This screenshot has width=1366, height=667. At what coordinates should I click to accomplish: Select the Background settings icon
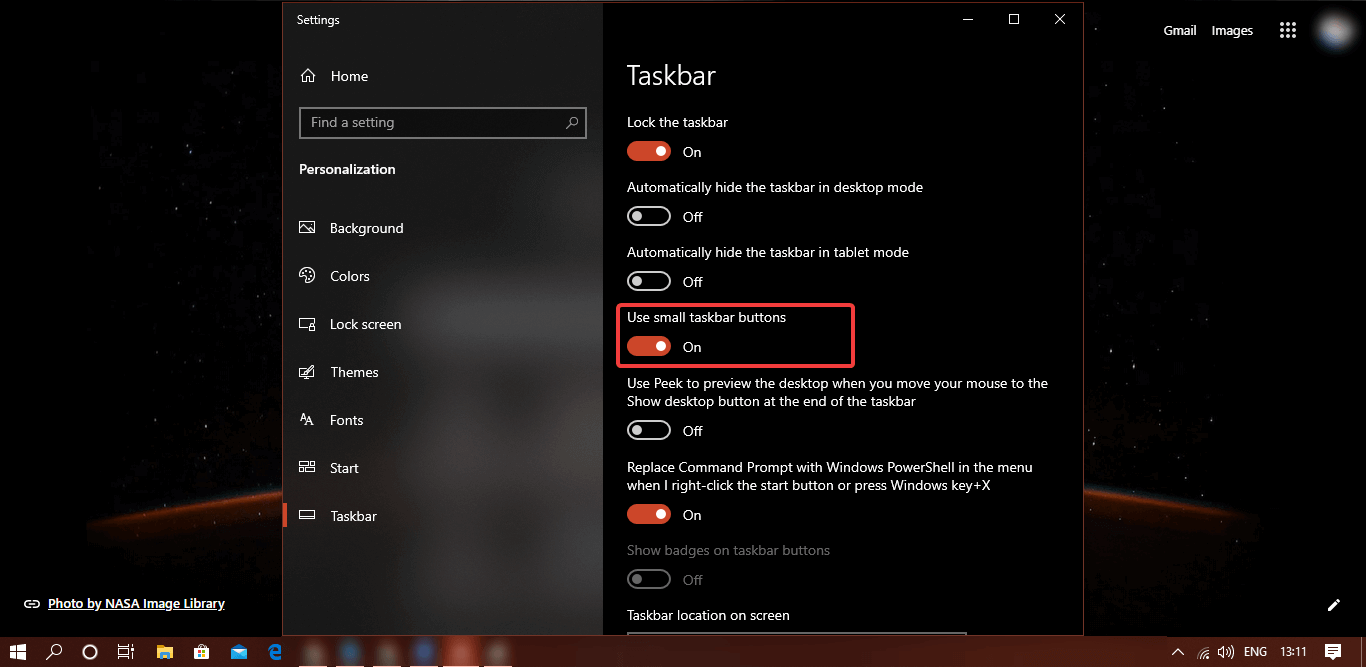point(307,228)
